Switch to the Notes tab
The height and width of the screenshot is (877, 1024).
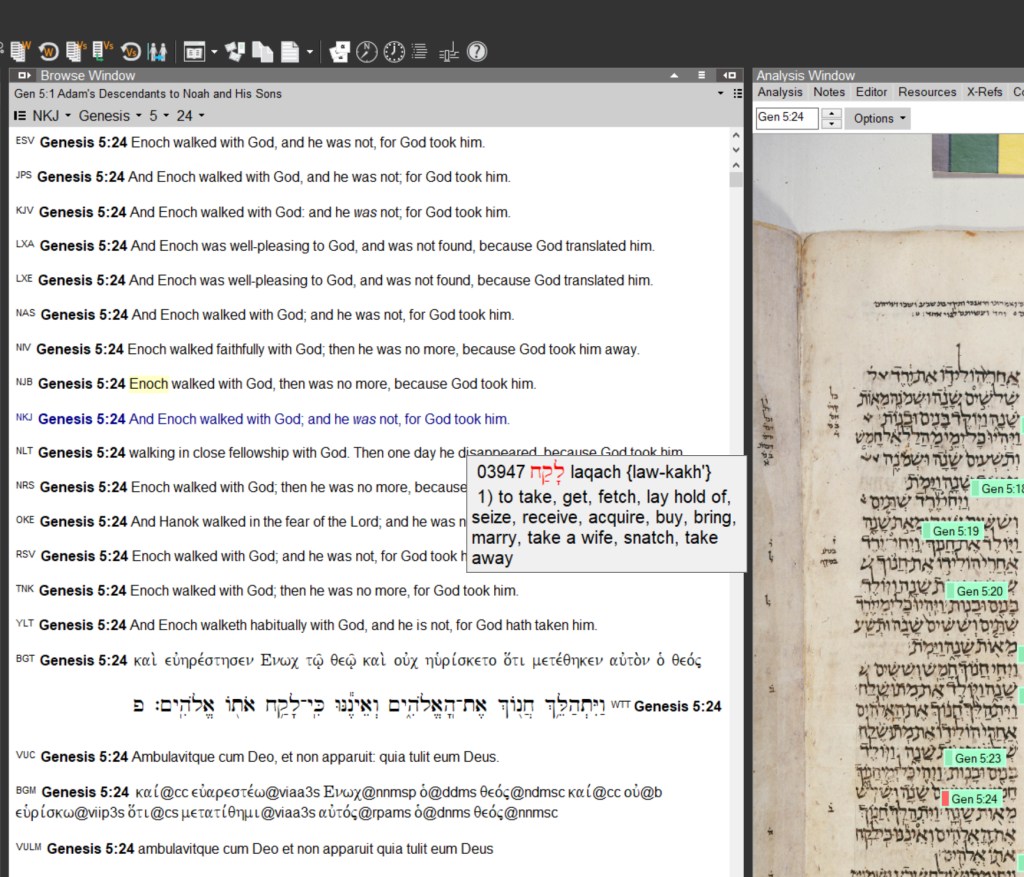[829, 92]
